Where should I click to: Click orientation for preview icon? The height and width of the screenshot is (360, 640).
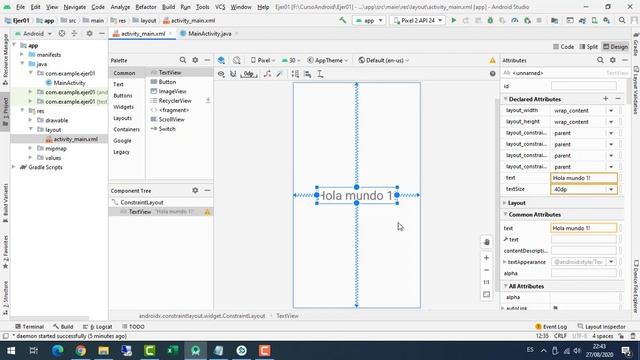click(x=237, y=60)
